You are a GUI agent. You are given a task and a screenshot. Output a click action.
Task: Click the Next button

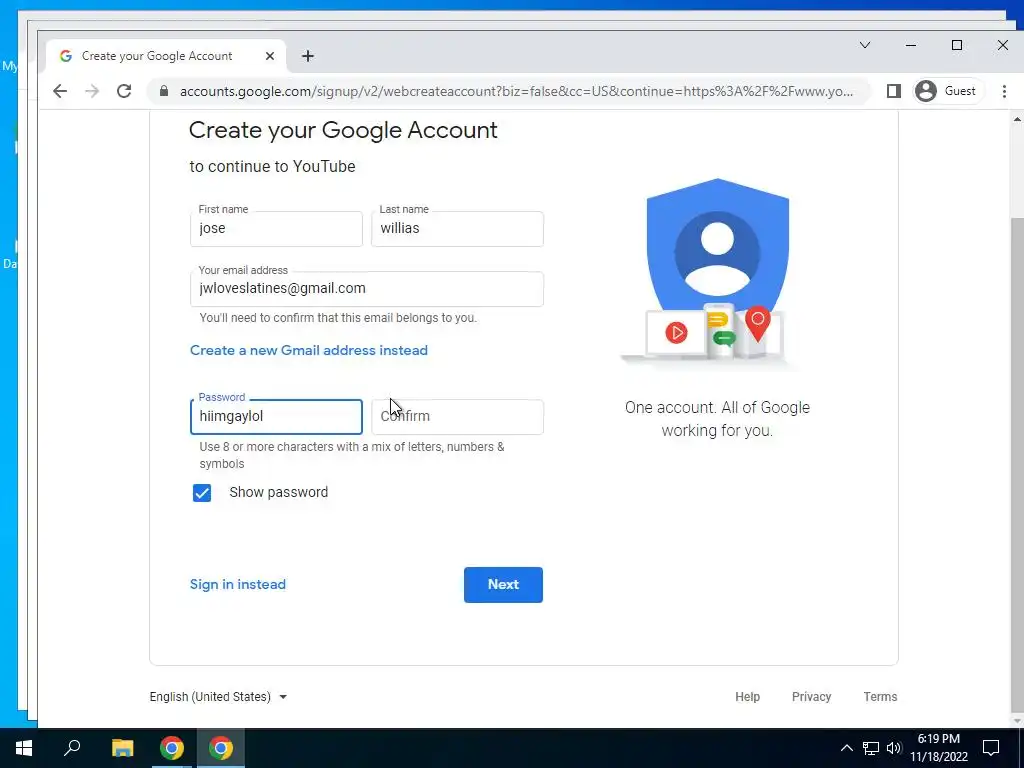pos(503,584)
